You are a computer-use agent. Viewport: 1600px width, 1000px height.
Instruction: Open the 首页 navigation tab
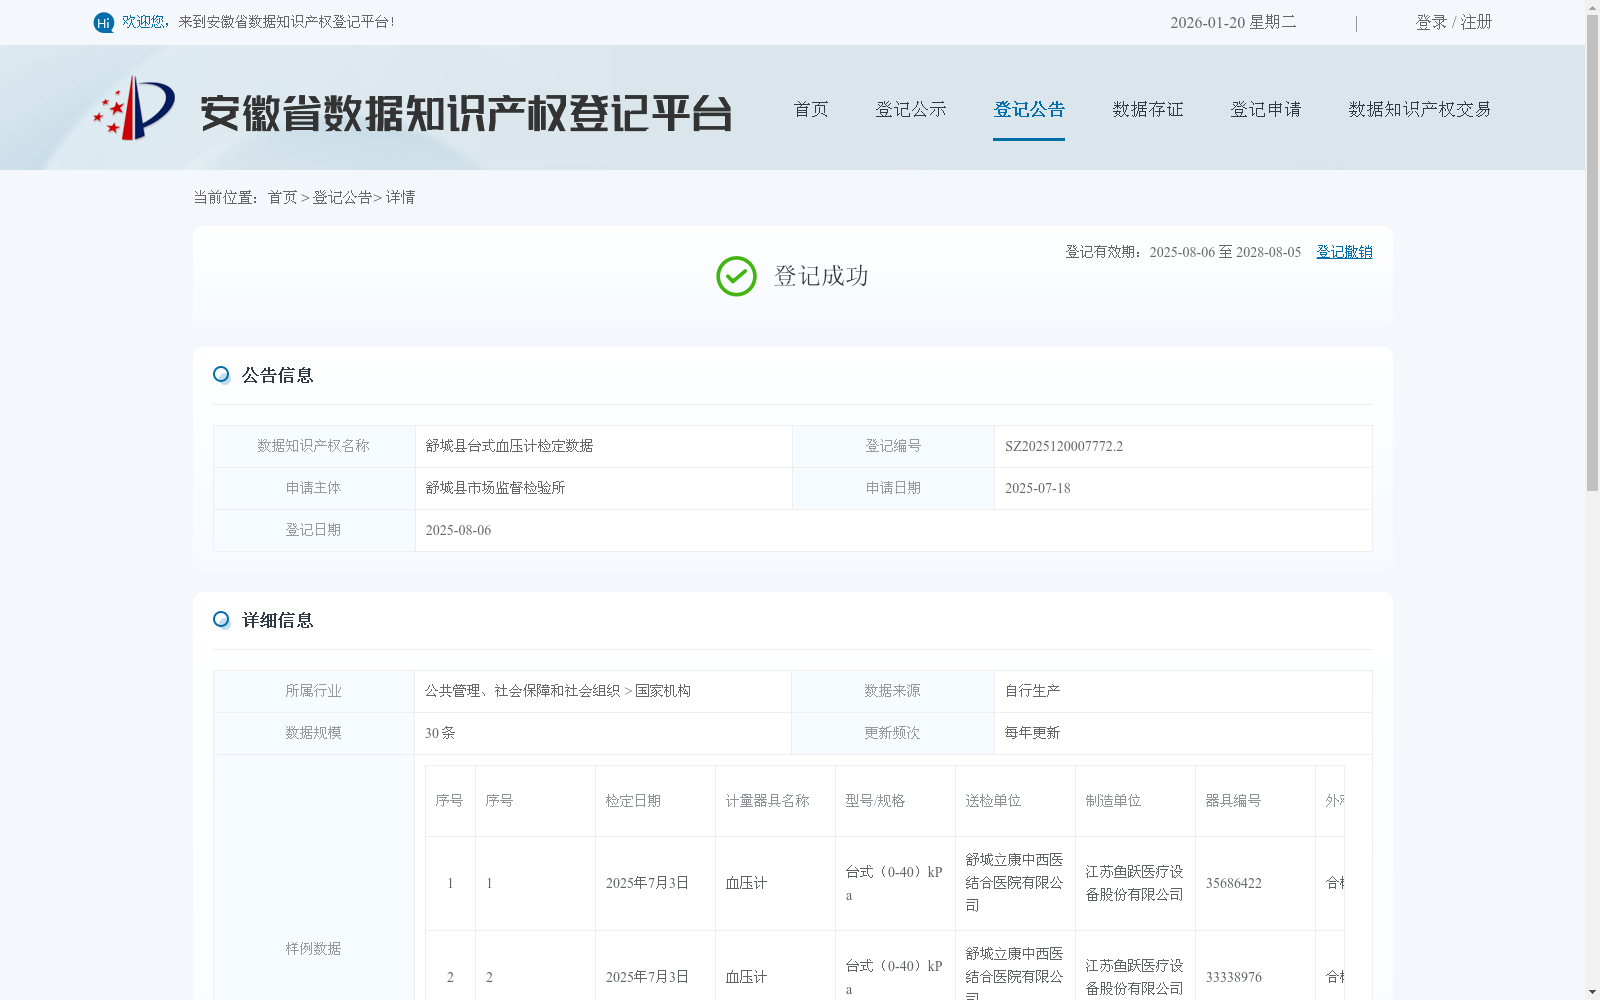[x=811, y=109]
